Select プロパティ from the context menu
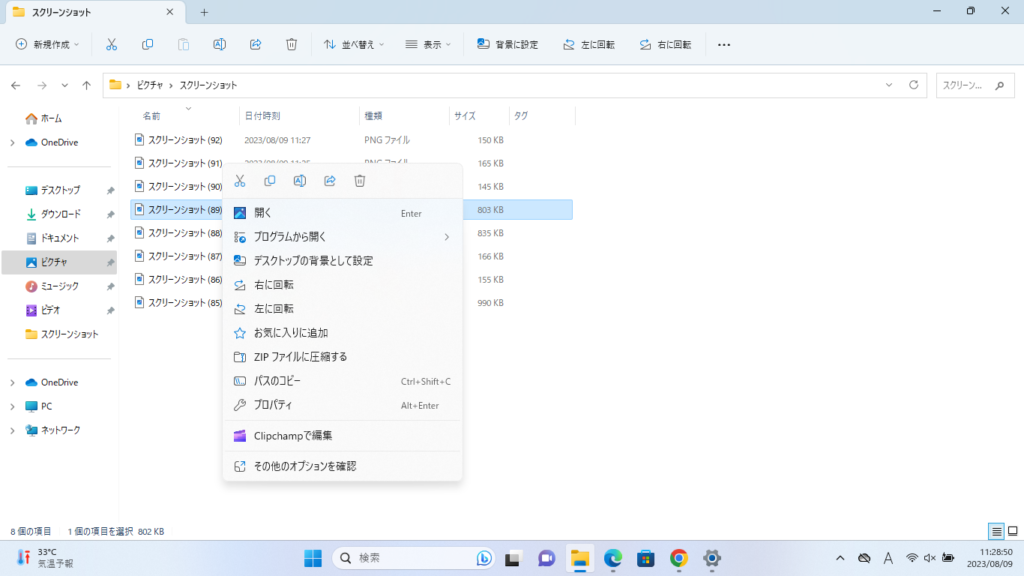This screenshot has height=576, width=1024. [273, 405]
